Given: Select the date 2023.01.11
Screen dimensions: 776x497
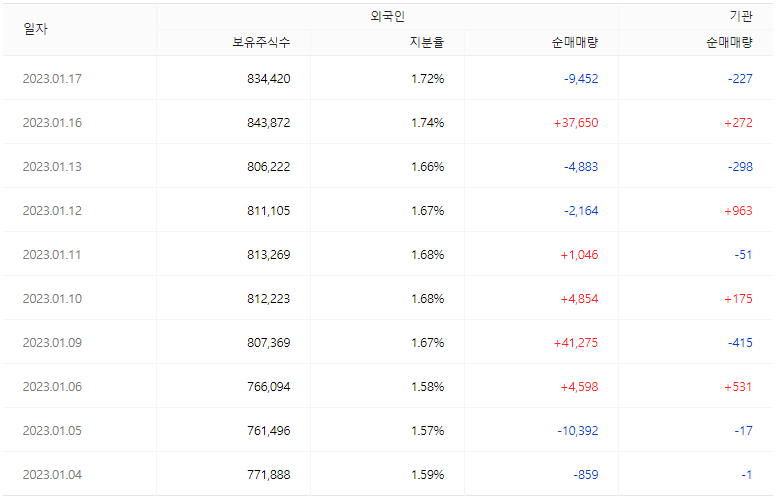Looking at the screenshot, I should click(52, 255).
